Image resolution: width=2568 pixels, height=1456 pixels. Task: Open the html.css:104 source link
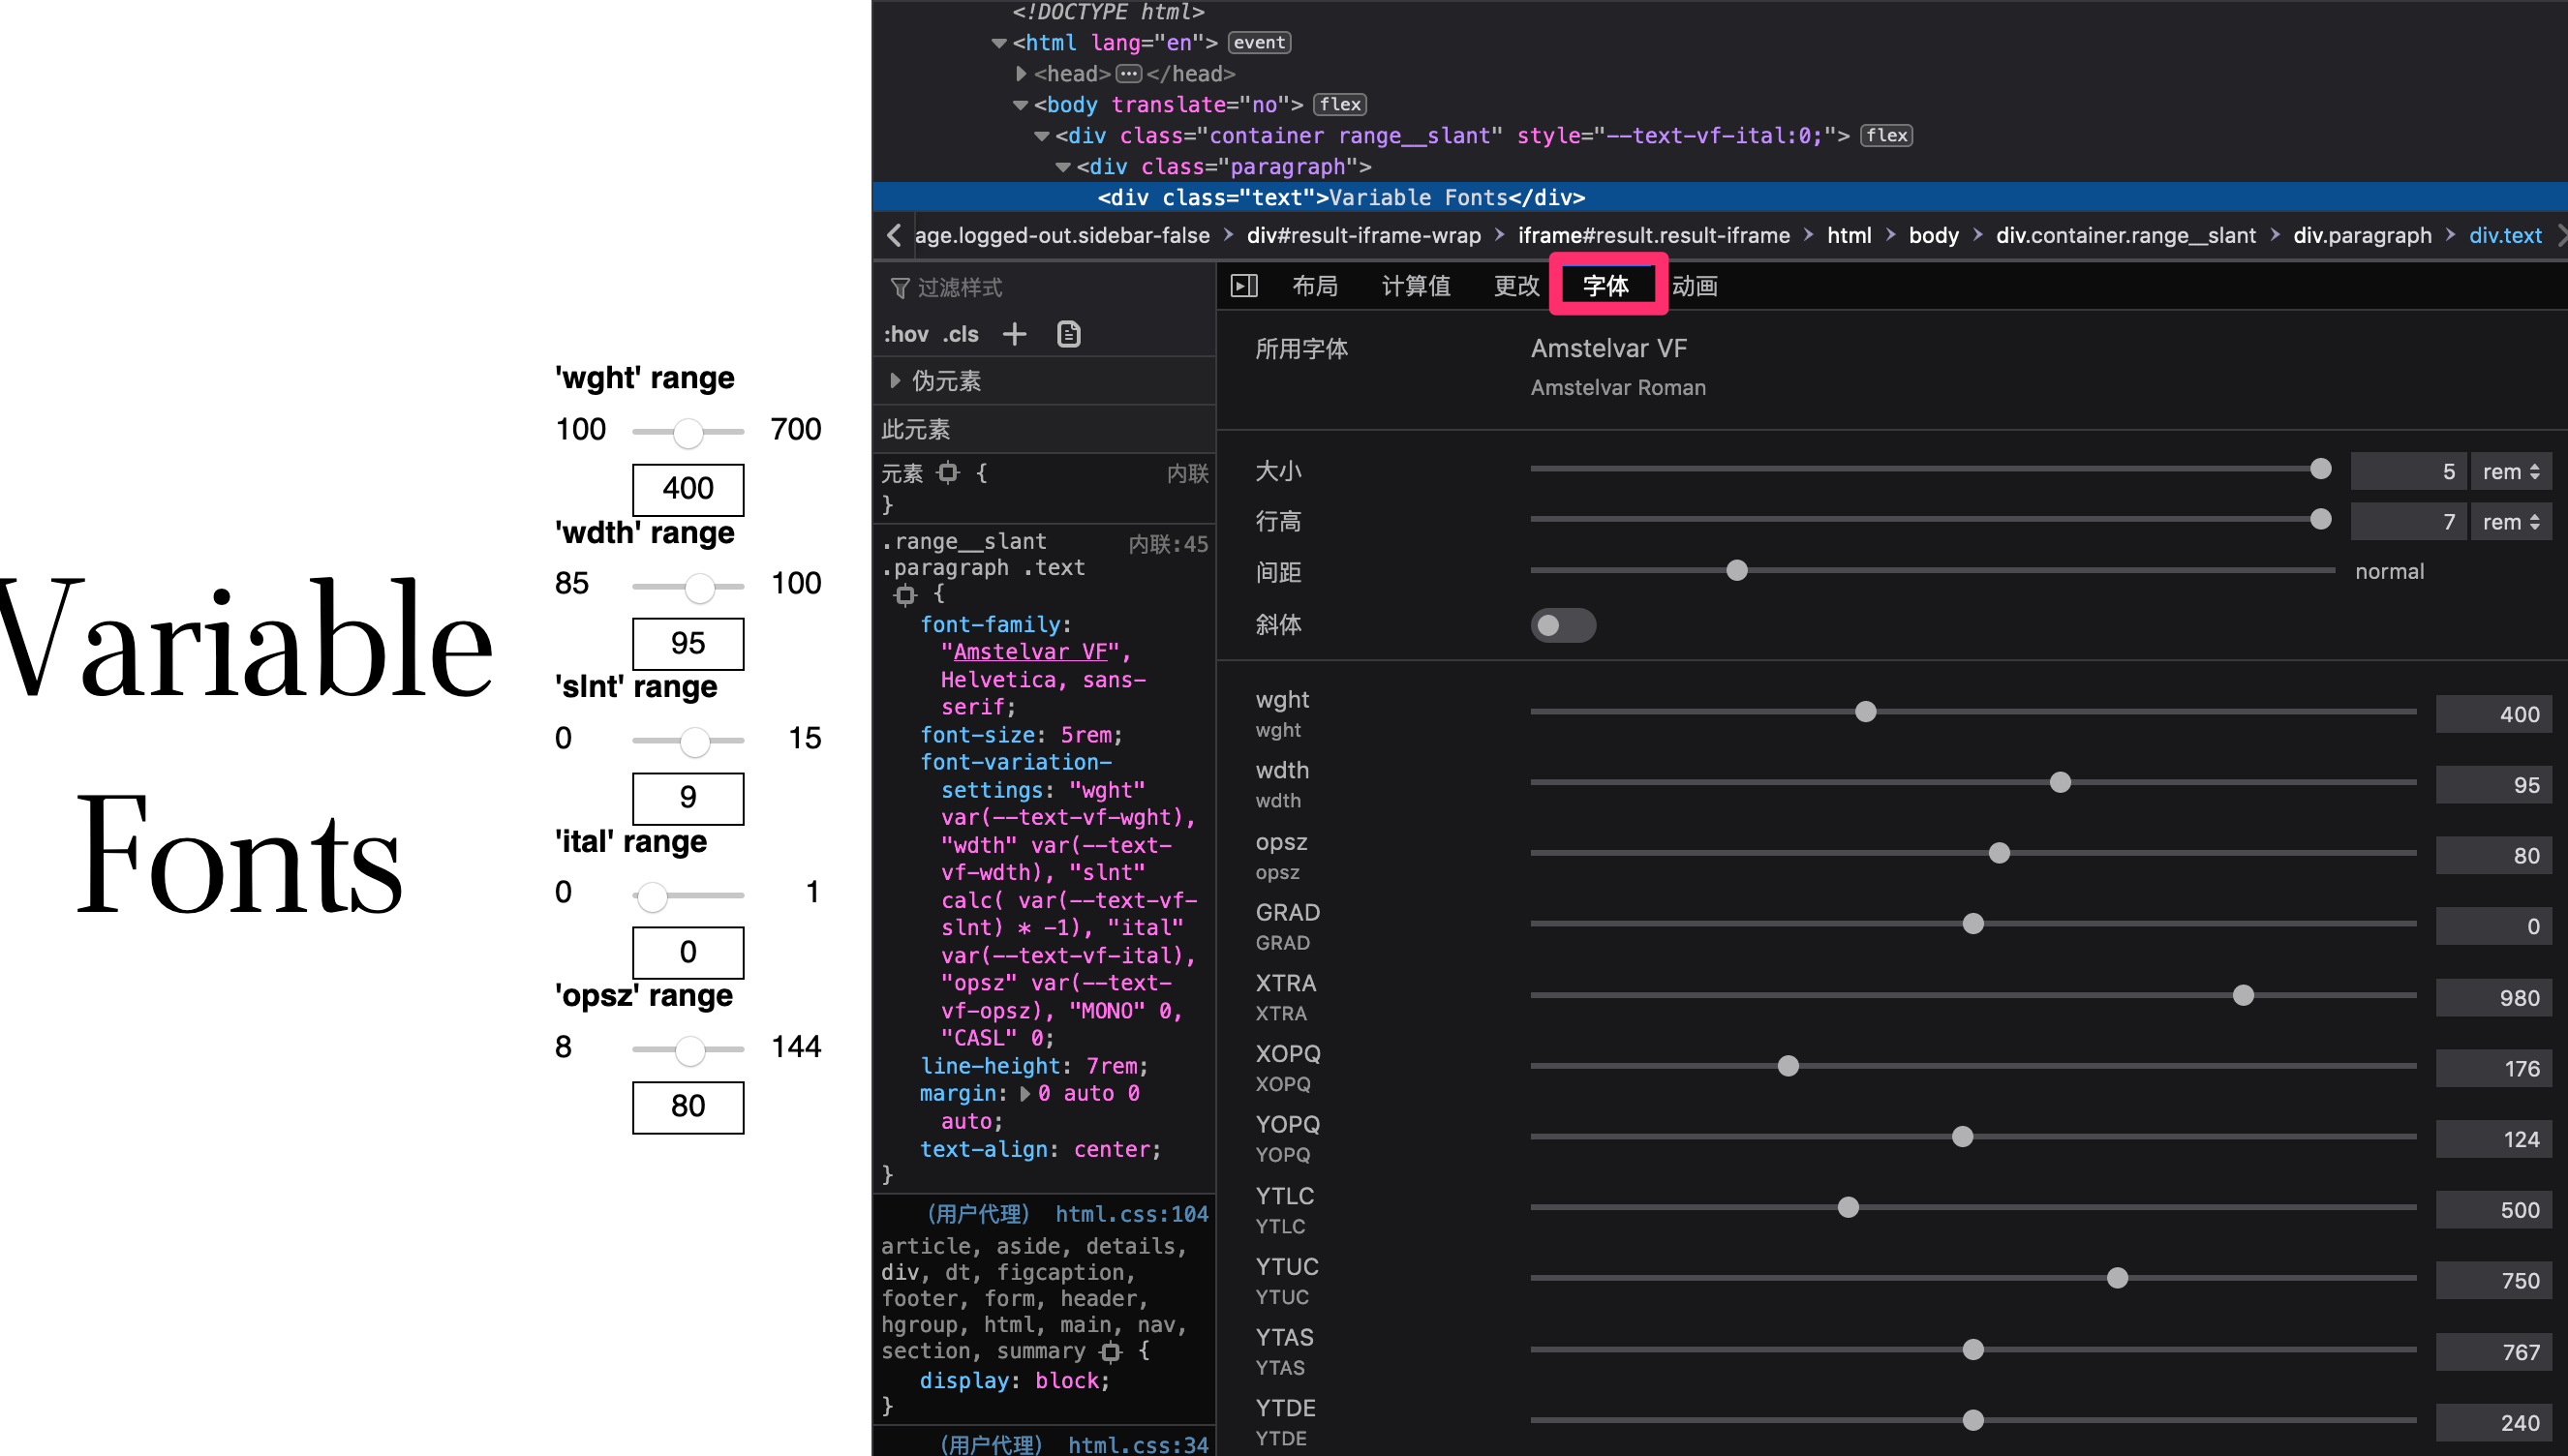pyautogui.click(x=1131, y=1213)
